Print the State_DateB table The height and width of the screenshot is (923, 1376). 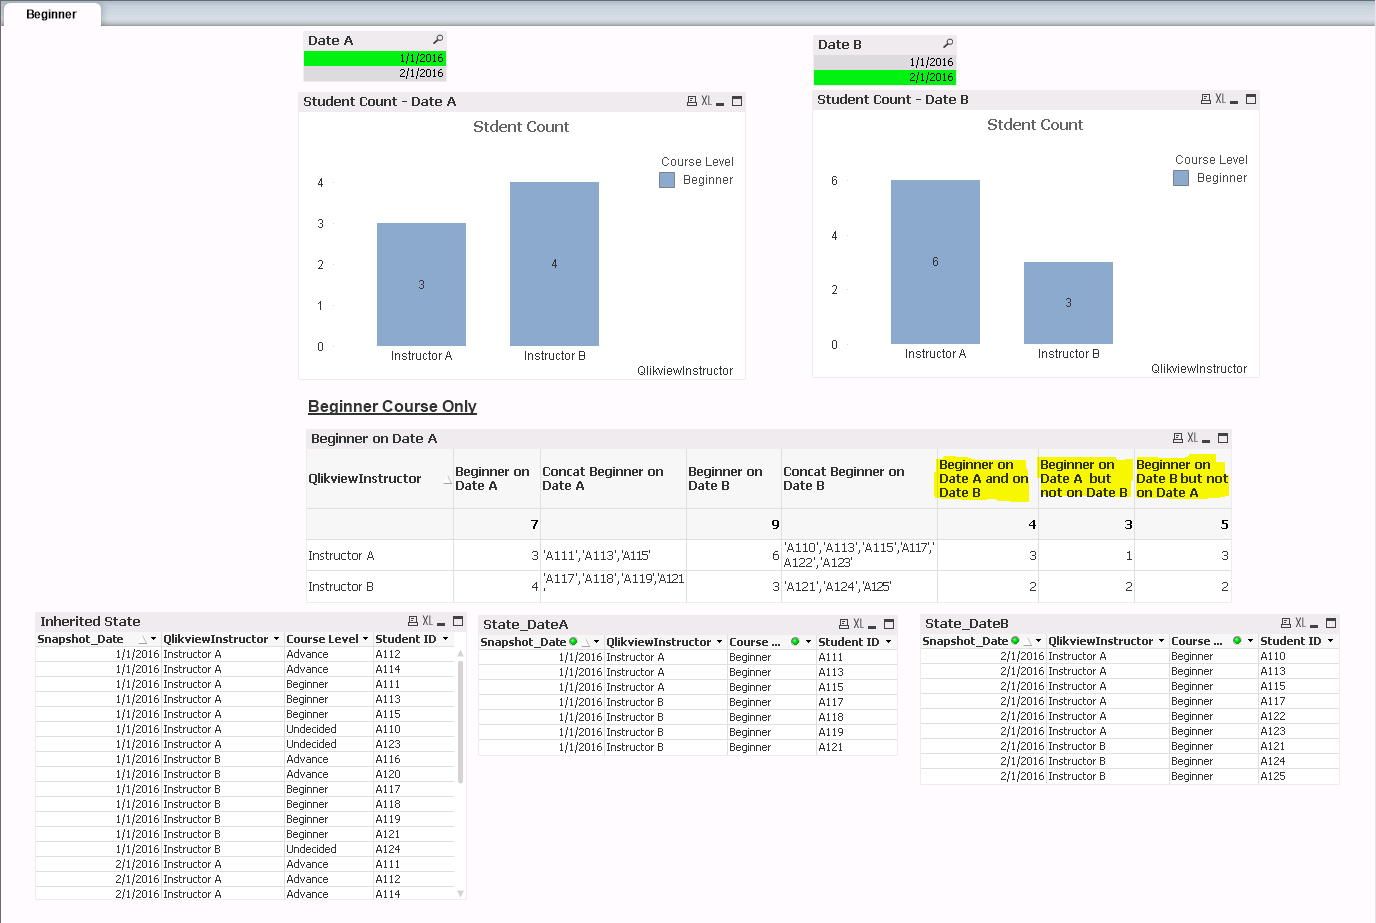pyautogui.click(x=1285, y=623)
